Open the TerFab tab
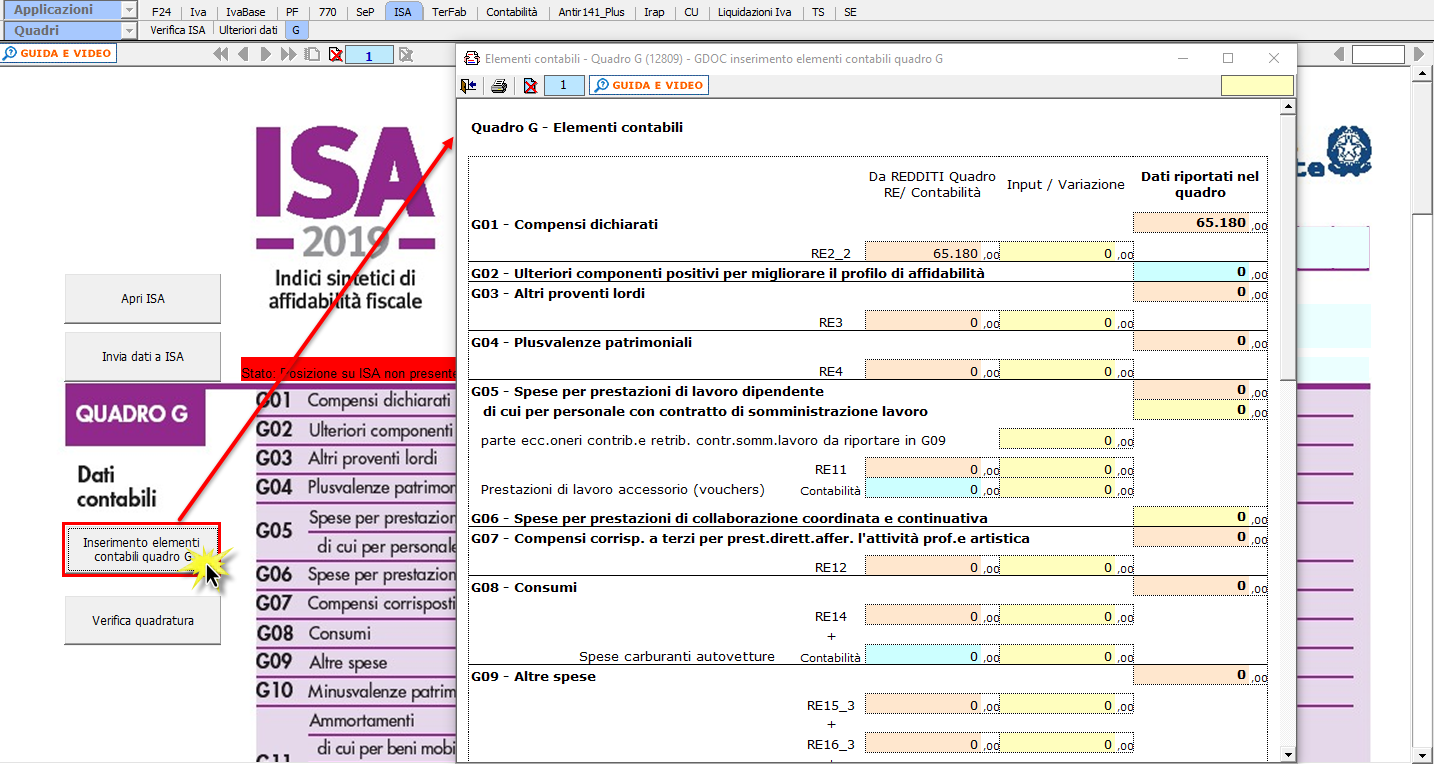This screenshot has width=1434, height=764. pyautogui.click(x=448, y=12)
